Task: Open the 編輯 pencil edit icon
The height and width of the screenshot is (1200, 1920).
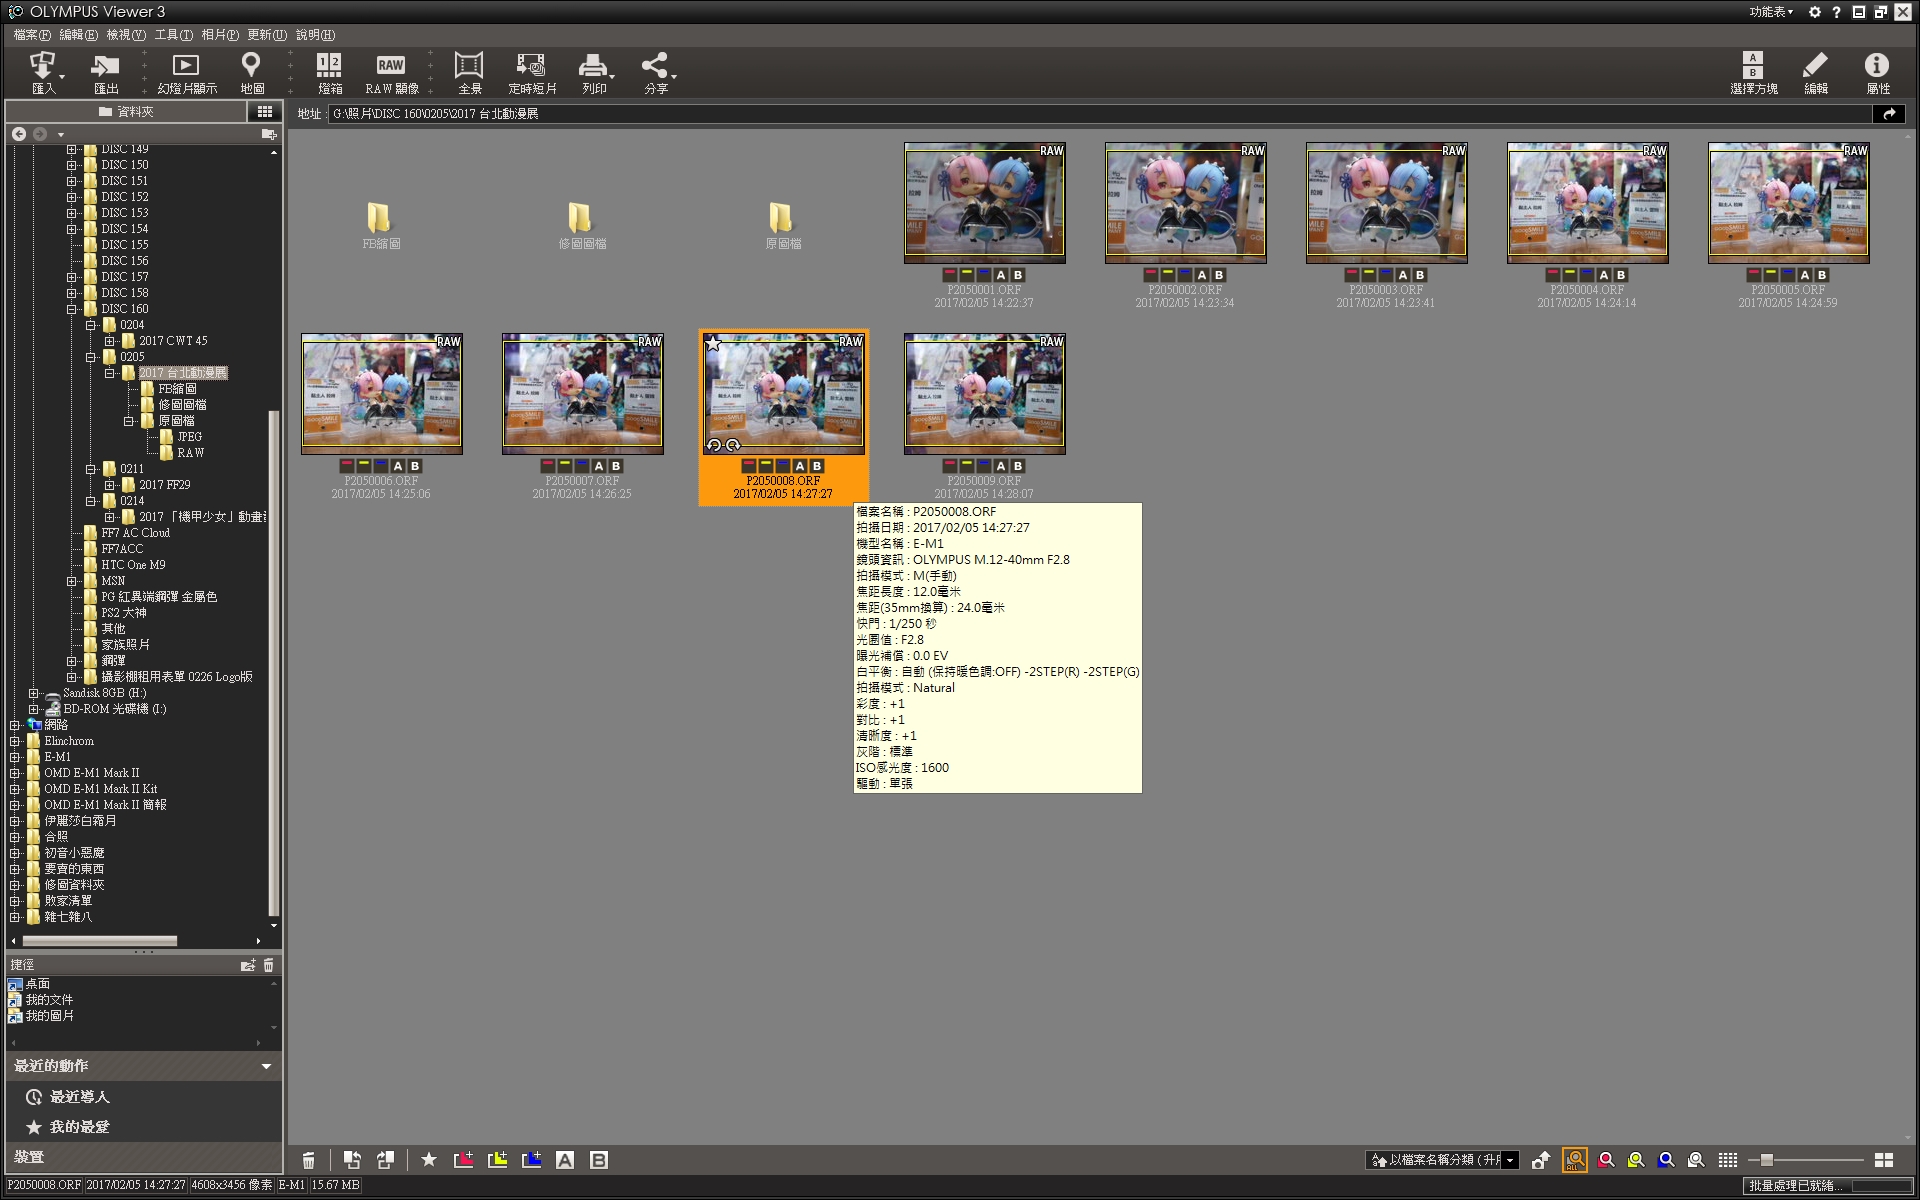Action: pyautogui.click(x=1815, y=73)
